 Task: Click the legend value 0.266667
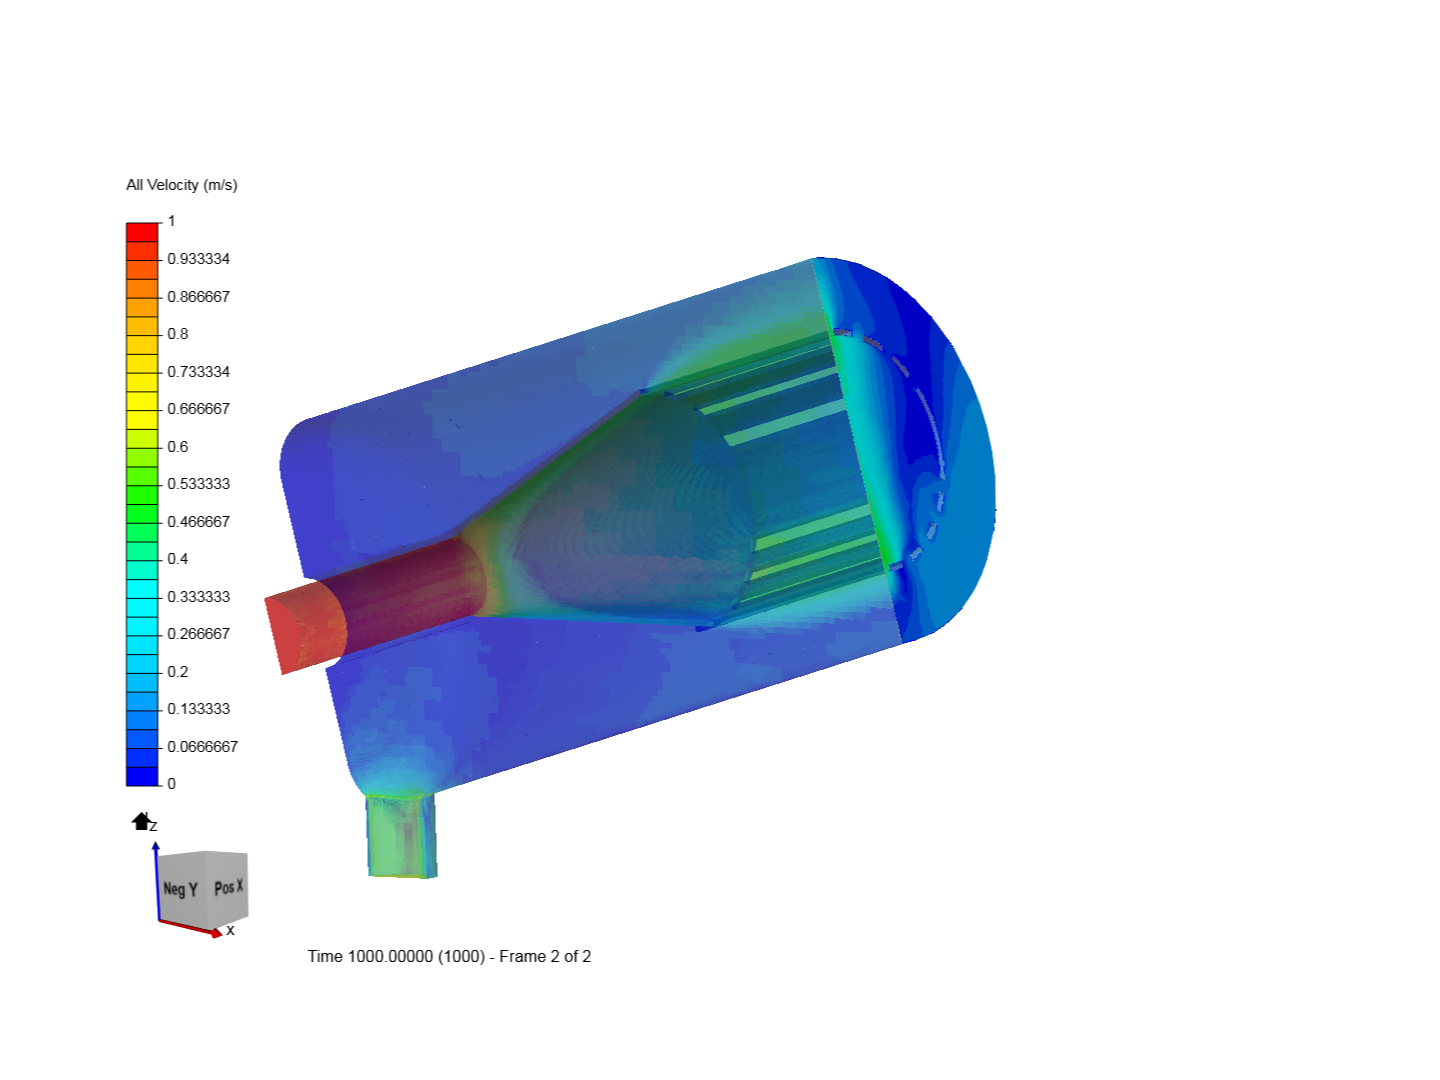click(198, 634)
